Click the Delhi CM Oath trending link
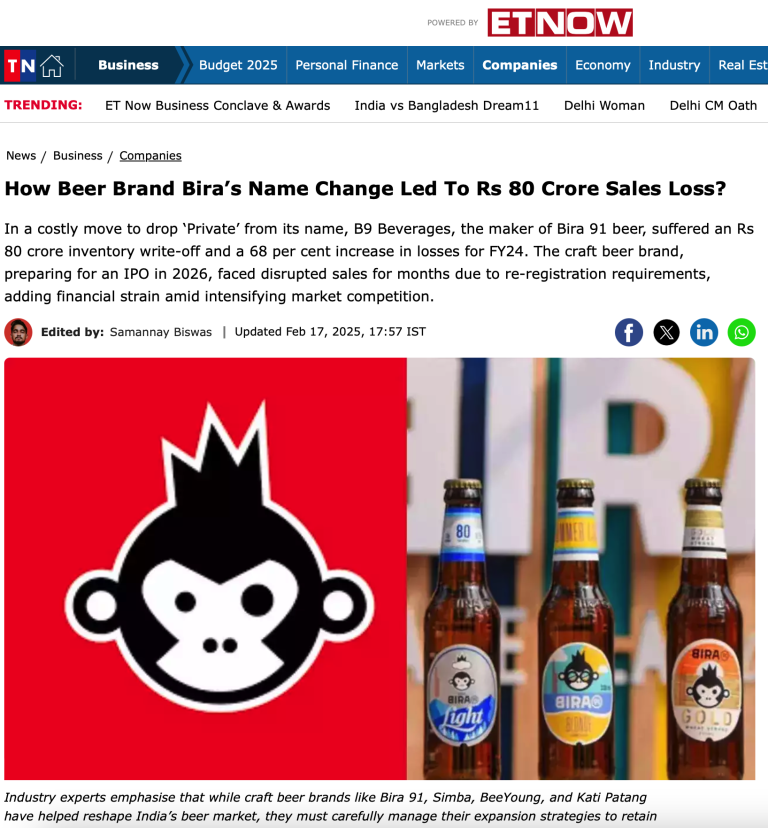This screenshot has height=828, width=768. (713, 106)
